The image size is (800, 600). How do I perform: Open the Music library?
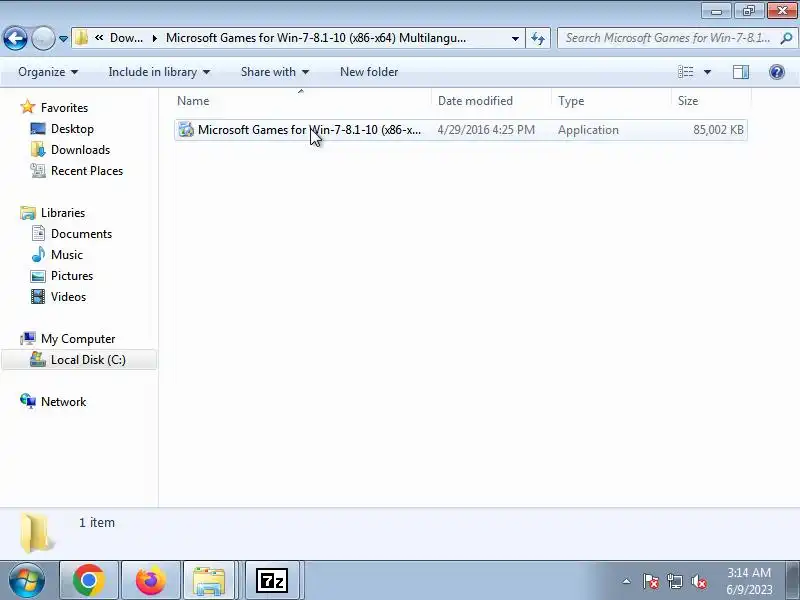click(x=66, y=254)
